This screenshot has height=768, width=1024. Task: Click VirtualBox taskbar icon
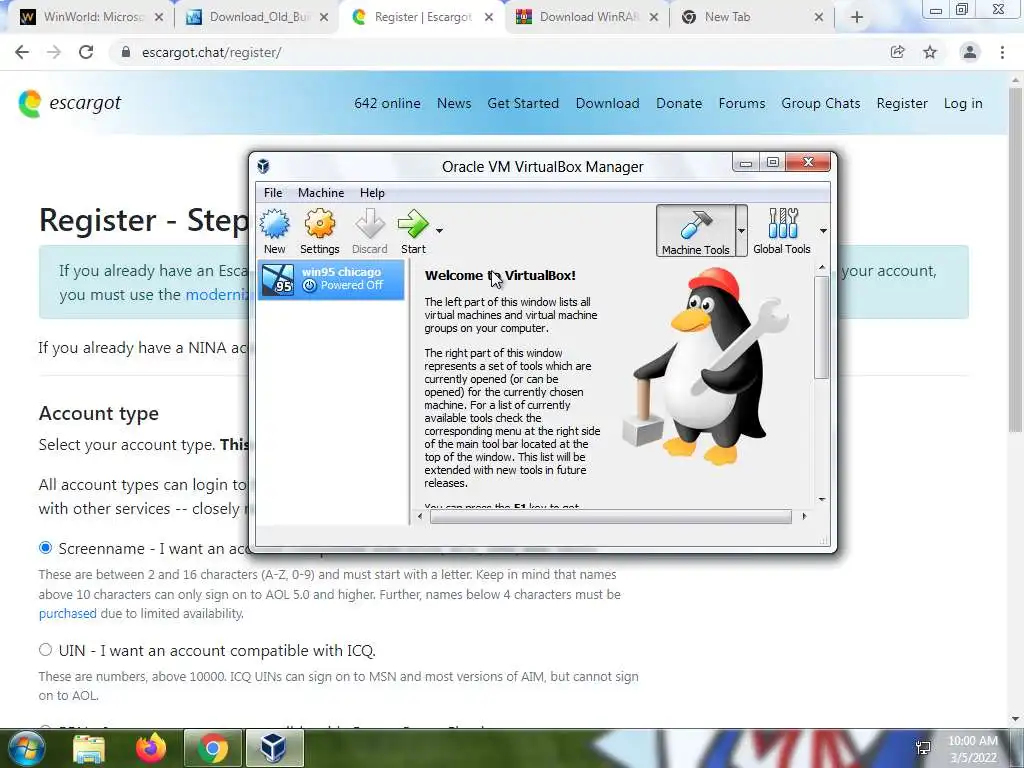coord(274,748)
